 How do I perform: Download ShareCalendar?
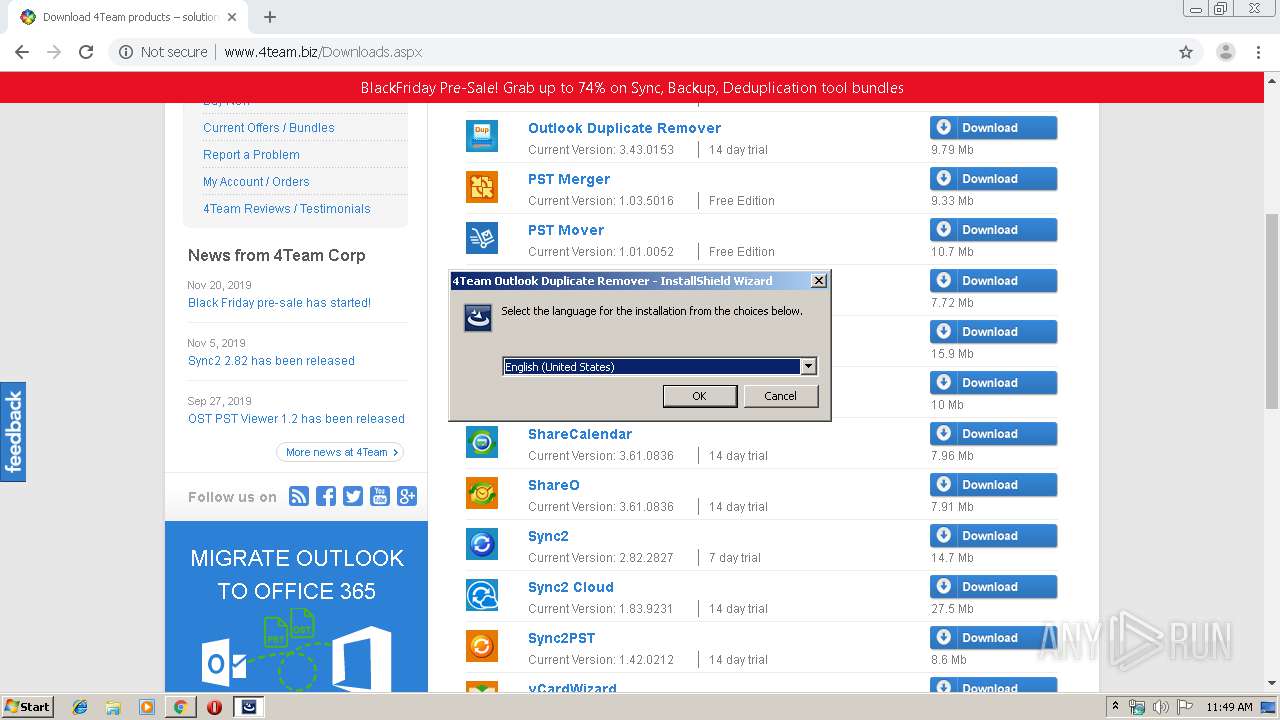pos(993,434)
